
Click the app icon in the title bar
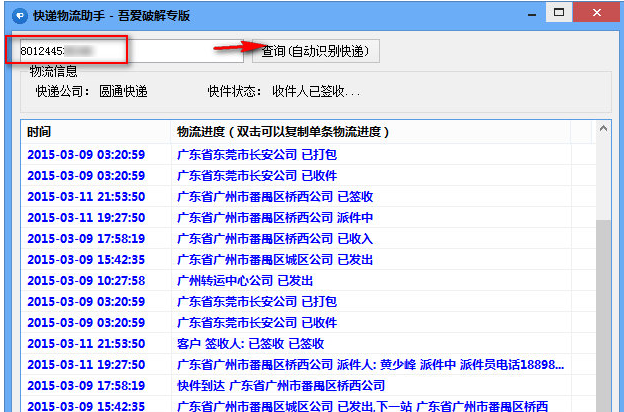pyautogui.click(x=17, y=15)
